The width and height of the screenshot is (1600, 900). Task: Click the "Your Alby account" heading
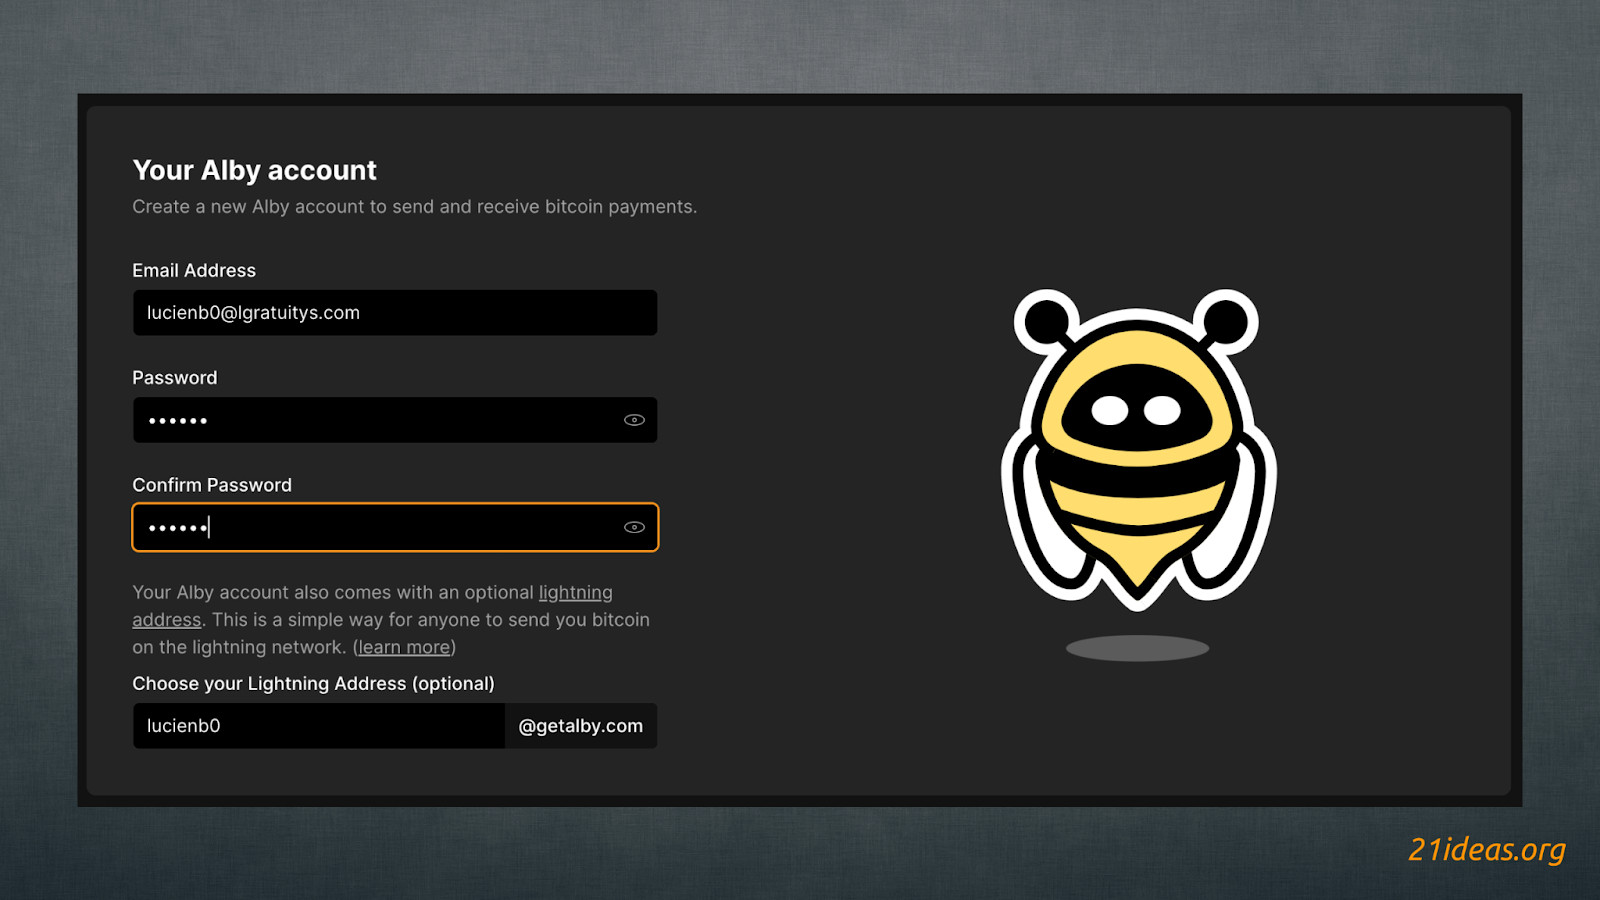(x=254, y=170)
